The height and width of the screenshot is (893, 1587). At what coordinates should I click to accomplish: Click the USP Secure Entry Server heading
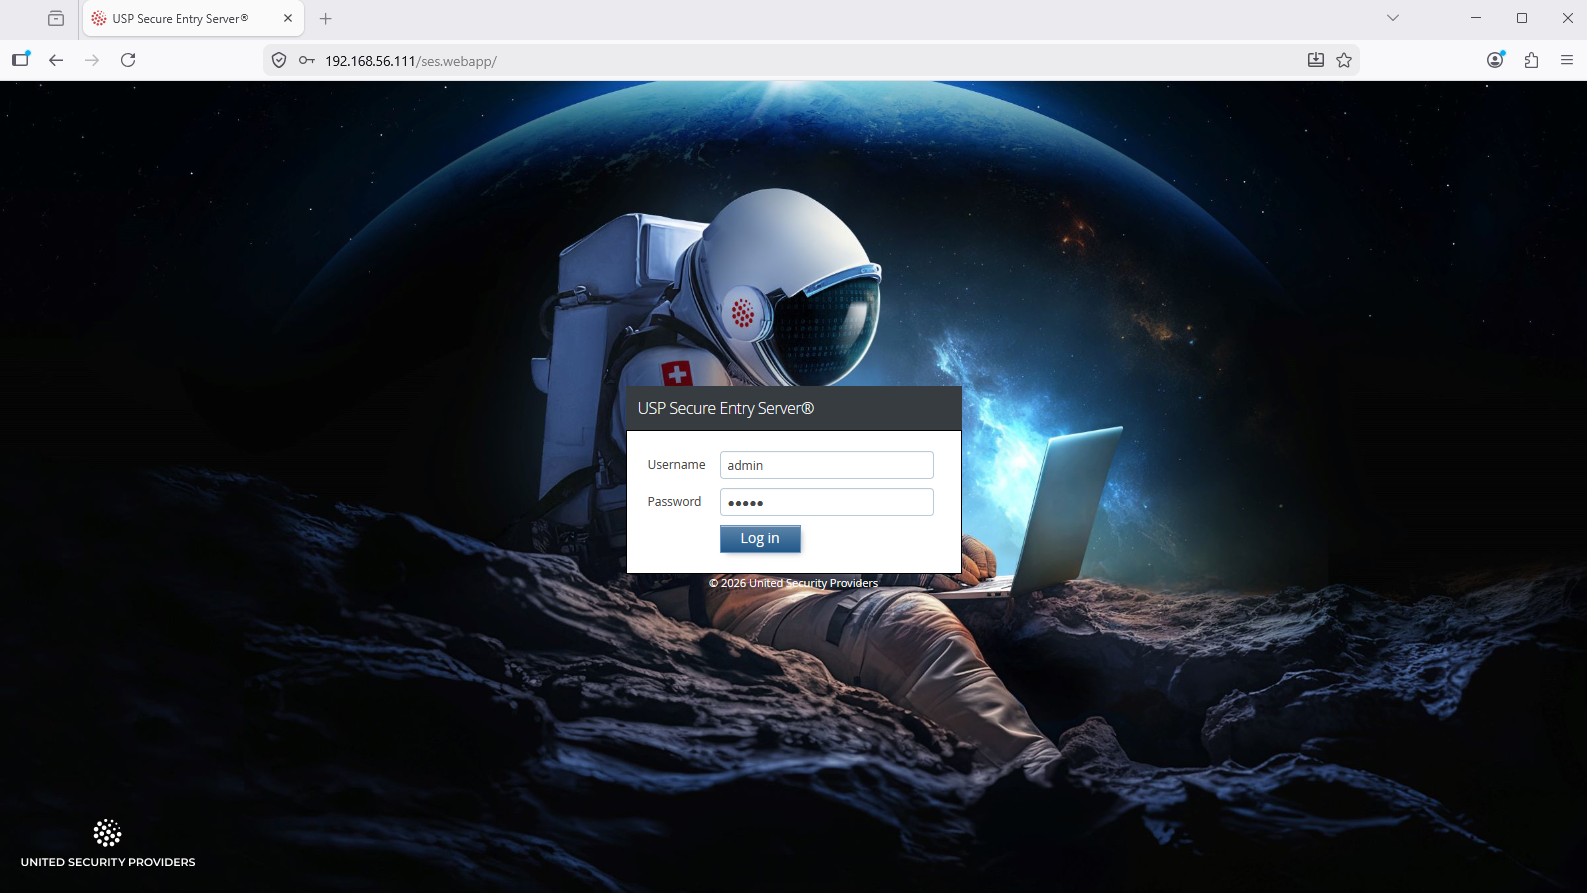pos(726,408)
